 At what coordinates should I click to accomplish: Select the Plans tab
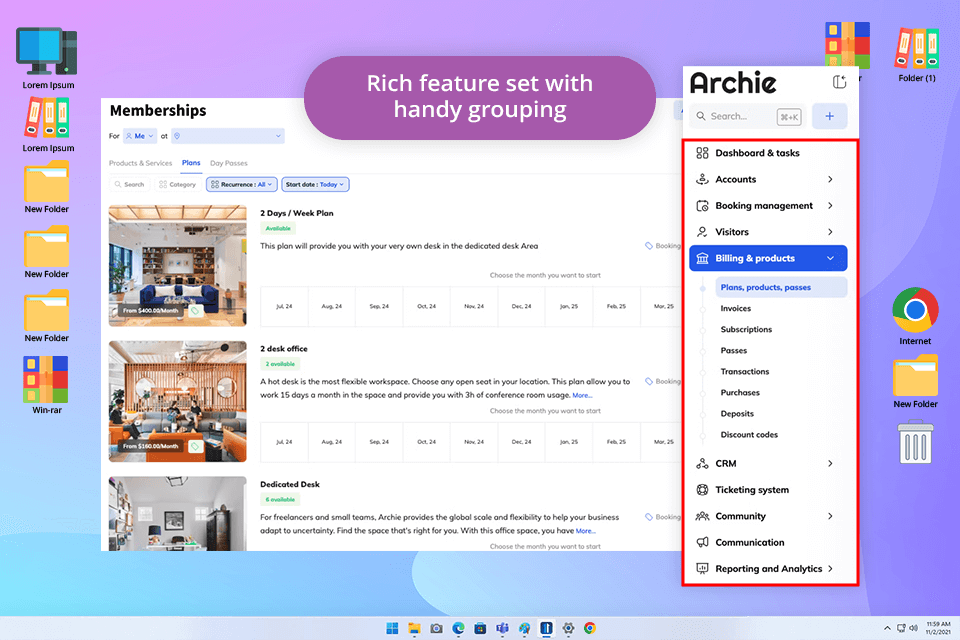coord(191,163)
